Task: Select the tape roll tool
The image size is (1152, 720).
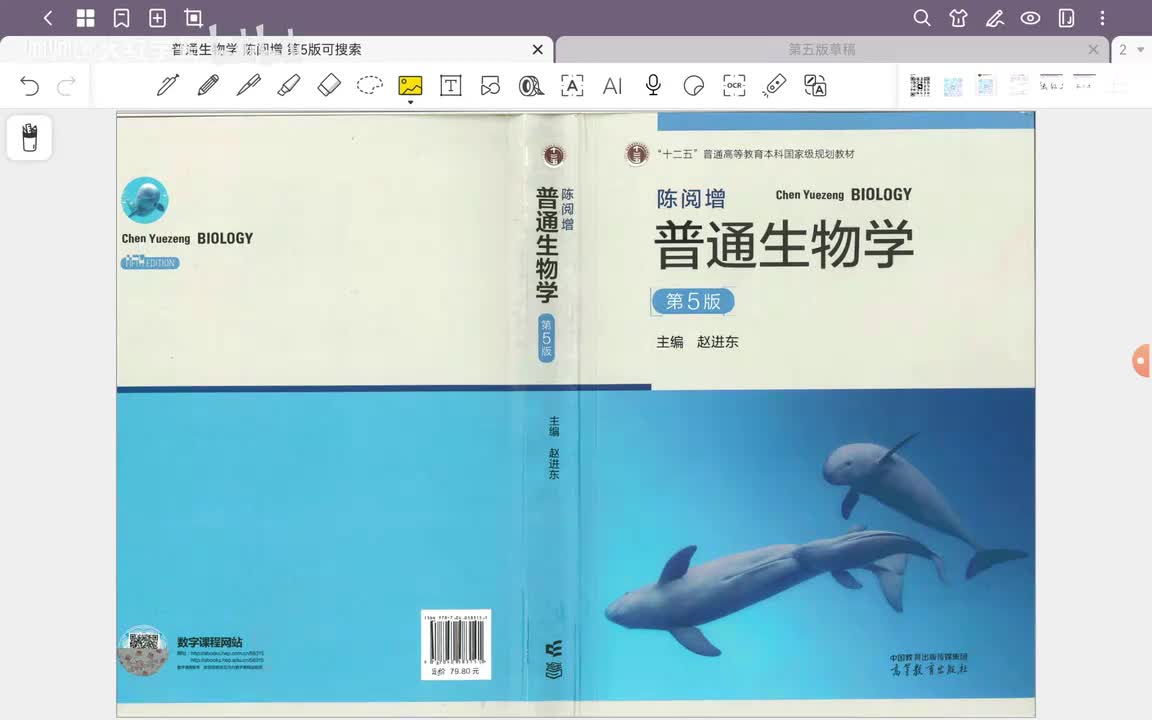Action: (x=531, y=85)
